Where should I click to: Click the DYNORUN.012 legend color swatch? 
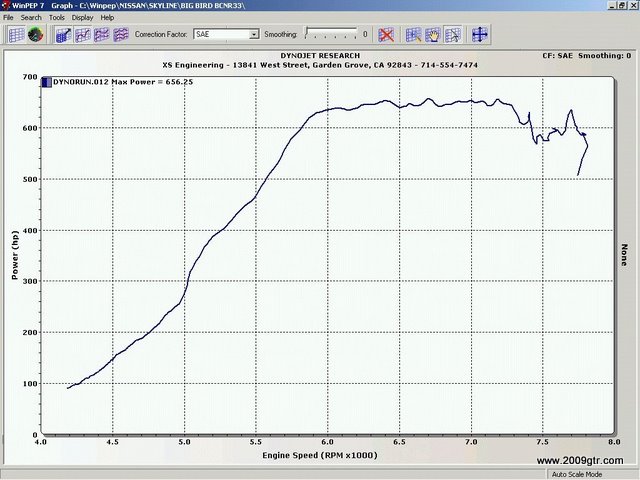[x=47, y=82]
